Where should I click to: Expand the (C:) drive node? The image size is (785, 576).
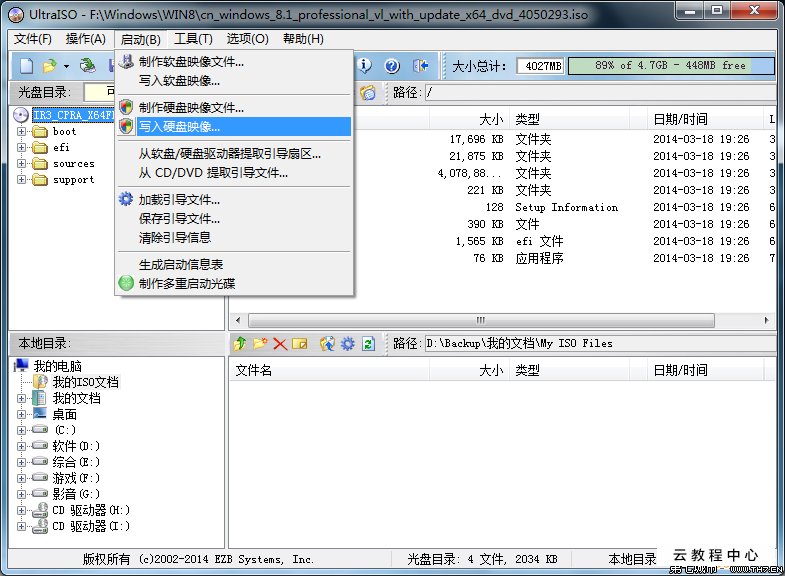(21, 430)
